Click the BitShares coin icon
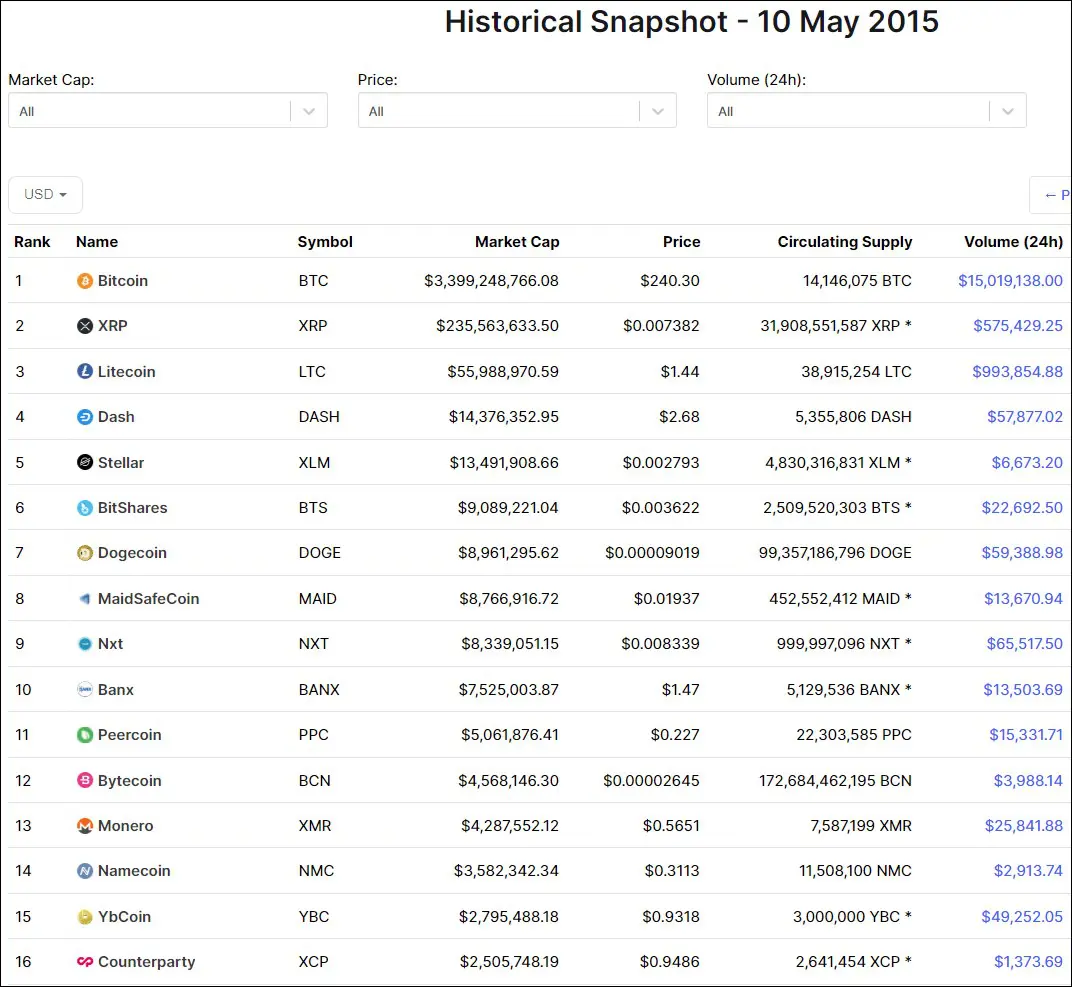The height and width of the screenshot is (987, 1072). click(85, 508)
